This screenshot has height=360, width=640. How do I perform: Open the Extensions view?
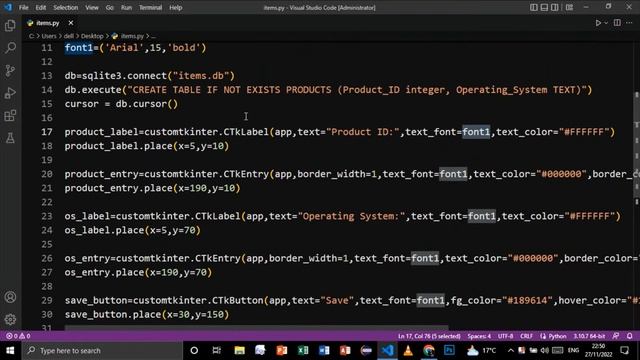tap(10, 116)
